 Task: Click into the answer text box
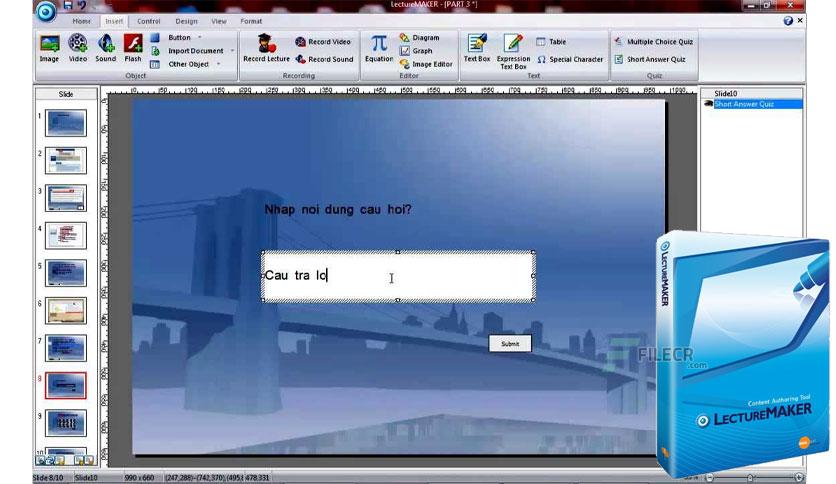tap(398, 276)
